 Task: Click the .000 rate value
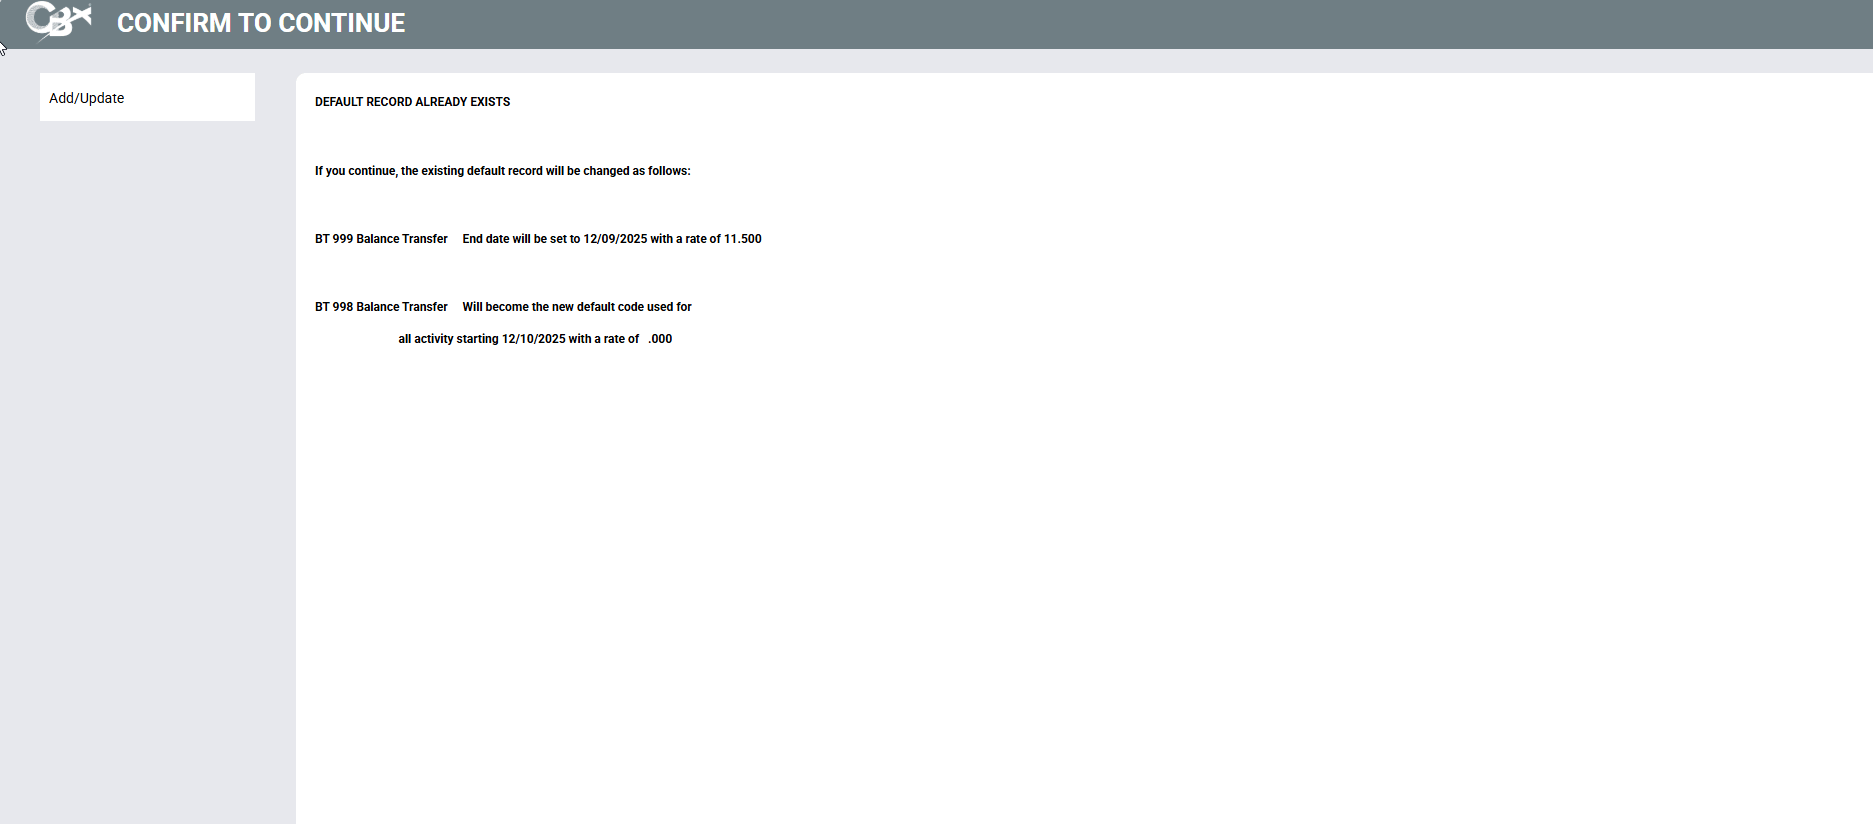click(x=660, y=339)
